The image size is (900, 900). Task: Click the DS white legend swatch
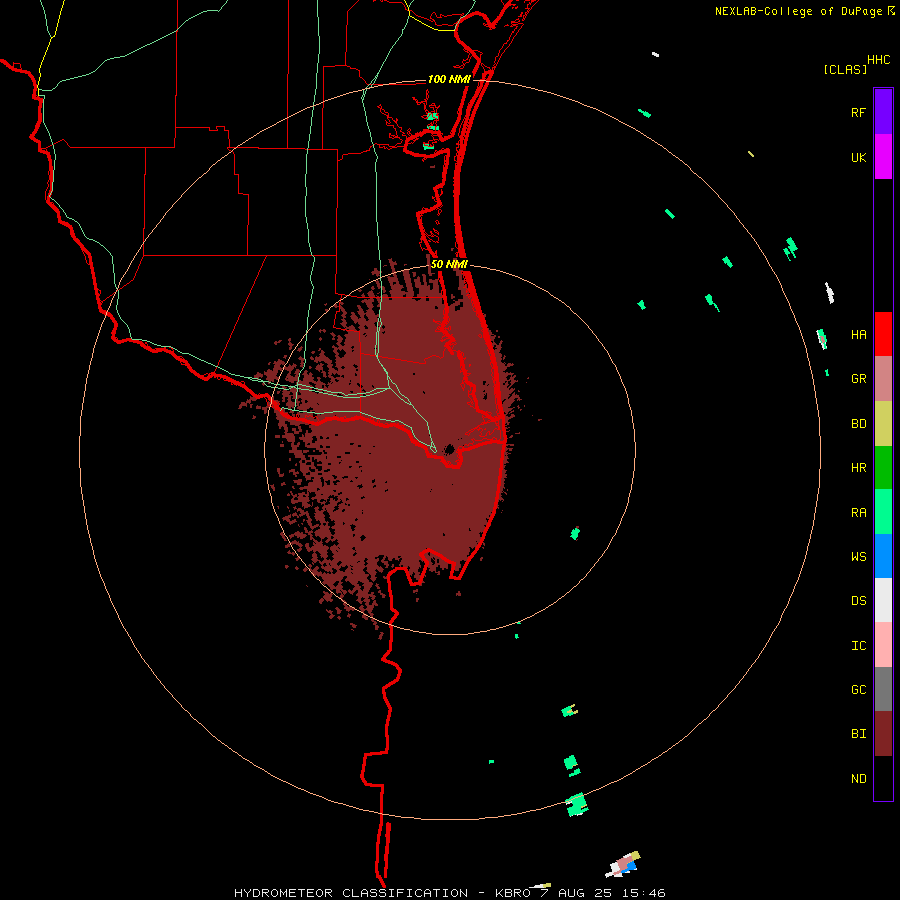(x=883, y=600)
